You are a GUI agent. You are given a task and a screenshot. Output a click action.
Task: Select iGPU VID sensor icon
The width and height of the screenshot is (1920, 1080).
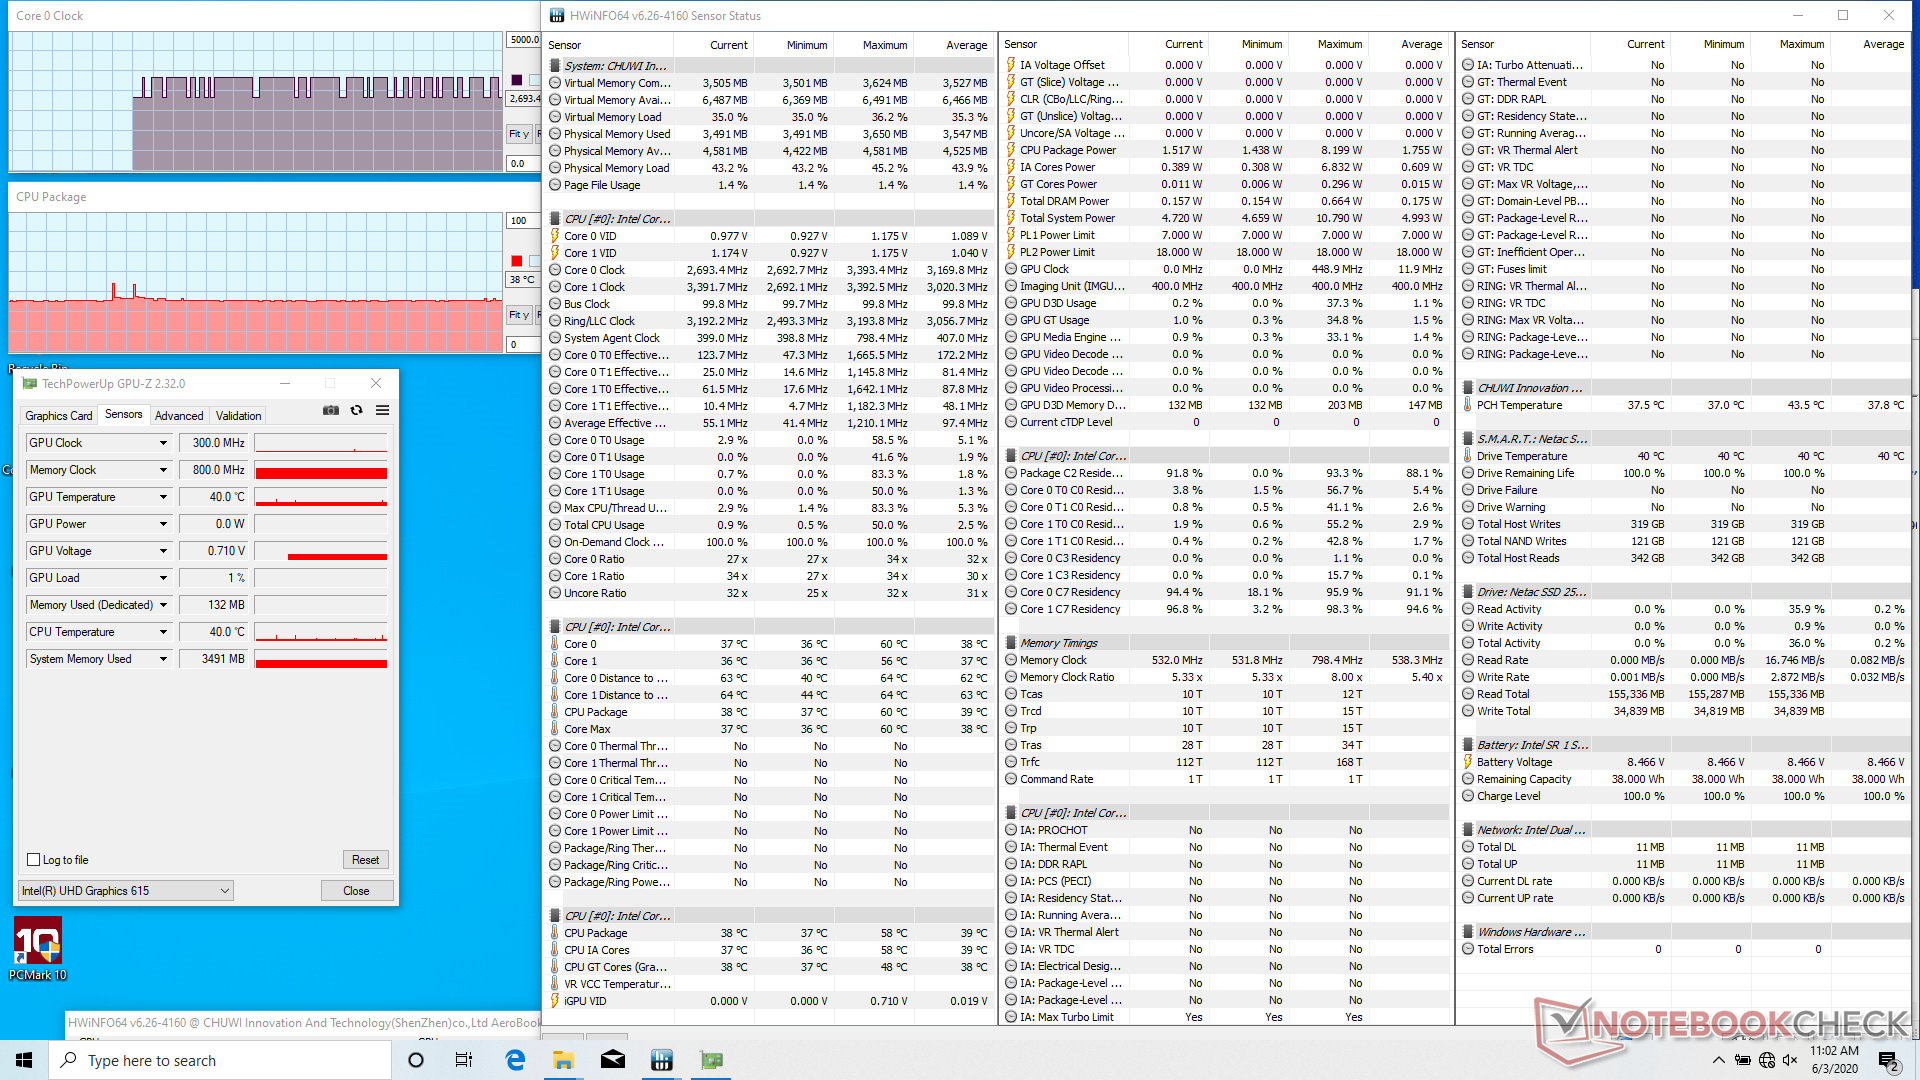point(555,1001)
